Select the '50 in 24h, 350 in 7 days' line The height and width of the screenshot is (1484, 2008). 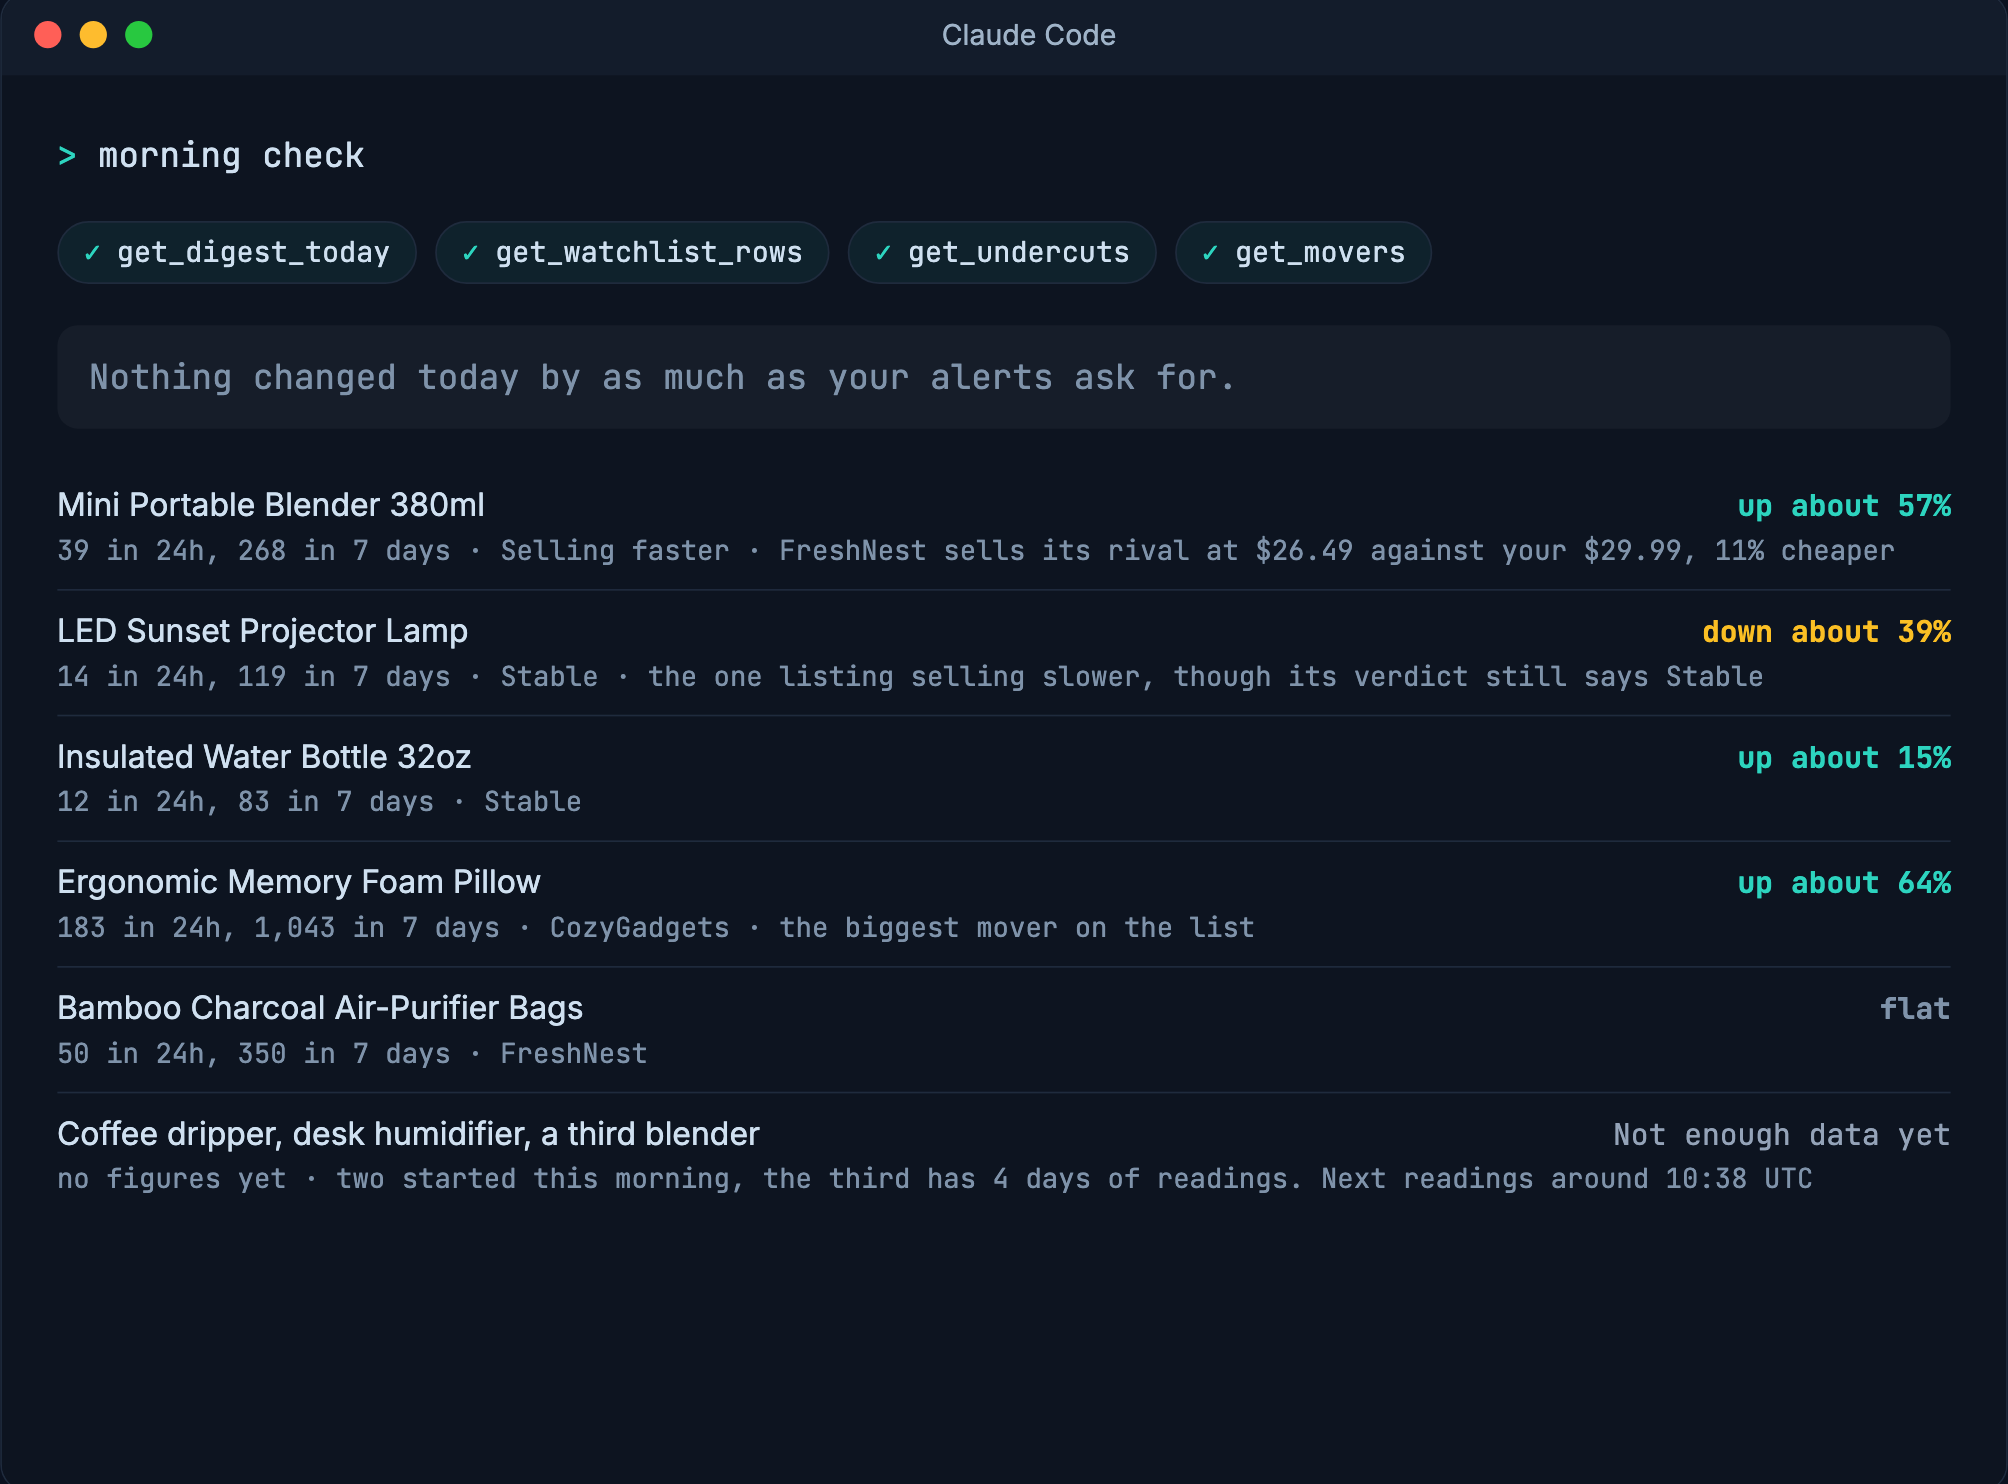[x=352, y=1054]
